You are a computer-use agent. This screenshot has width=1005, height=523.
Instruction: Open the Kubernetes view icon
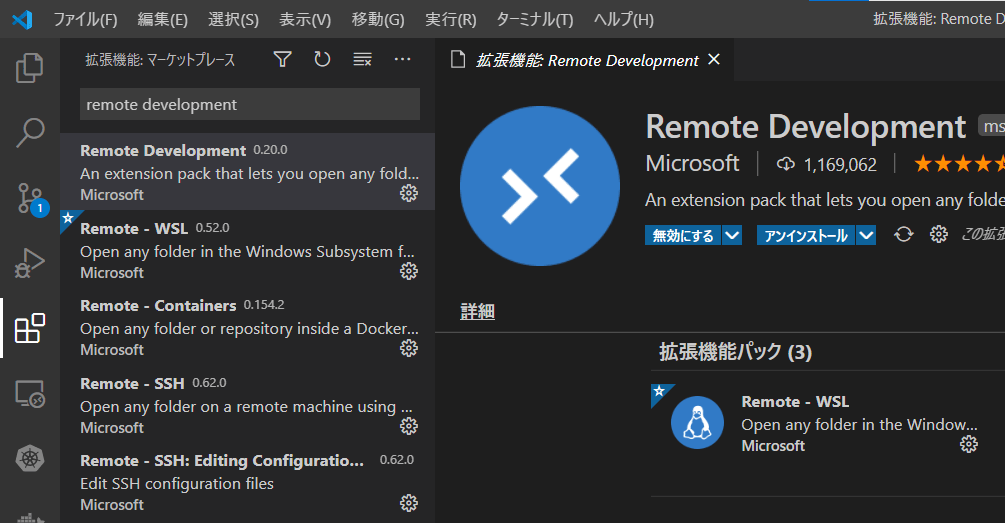coord(29,458)
